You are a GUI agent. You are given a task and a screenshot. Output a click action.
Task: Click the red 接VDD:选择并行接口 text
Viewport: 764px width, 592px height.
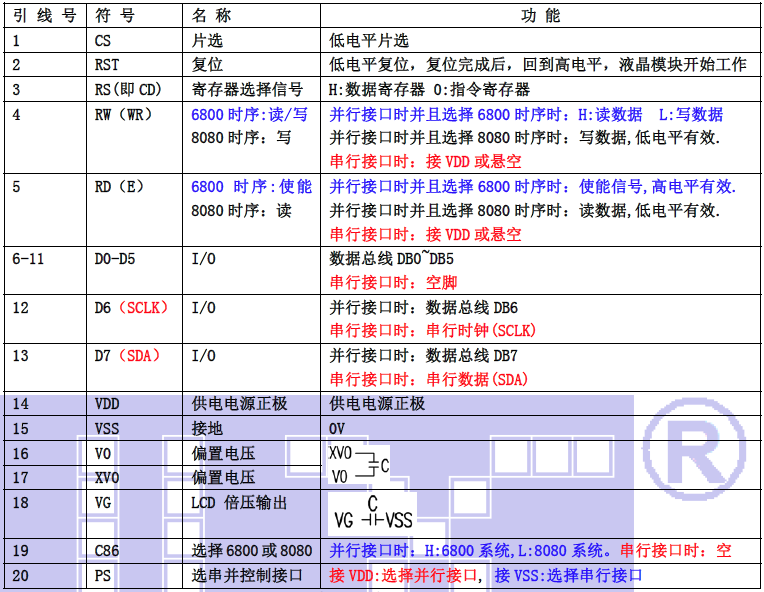405,575
